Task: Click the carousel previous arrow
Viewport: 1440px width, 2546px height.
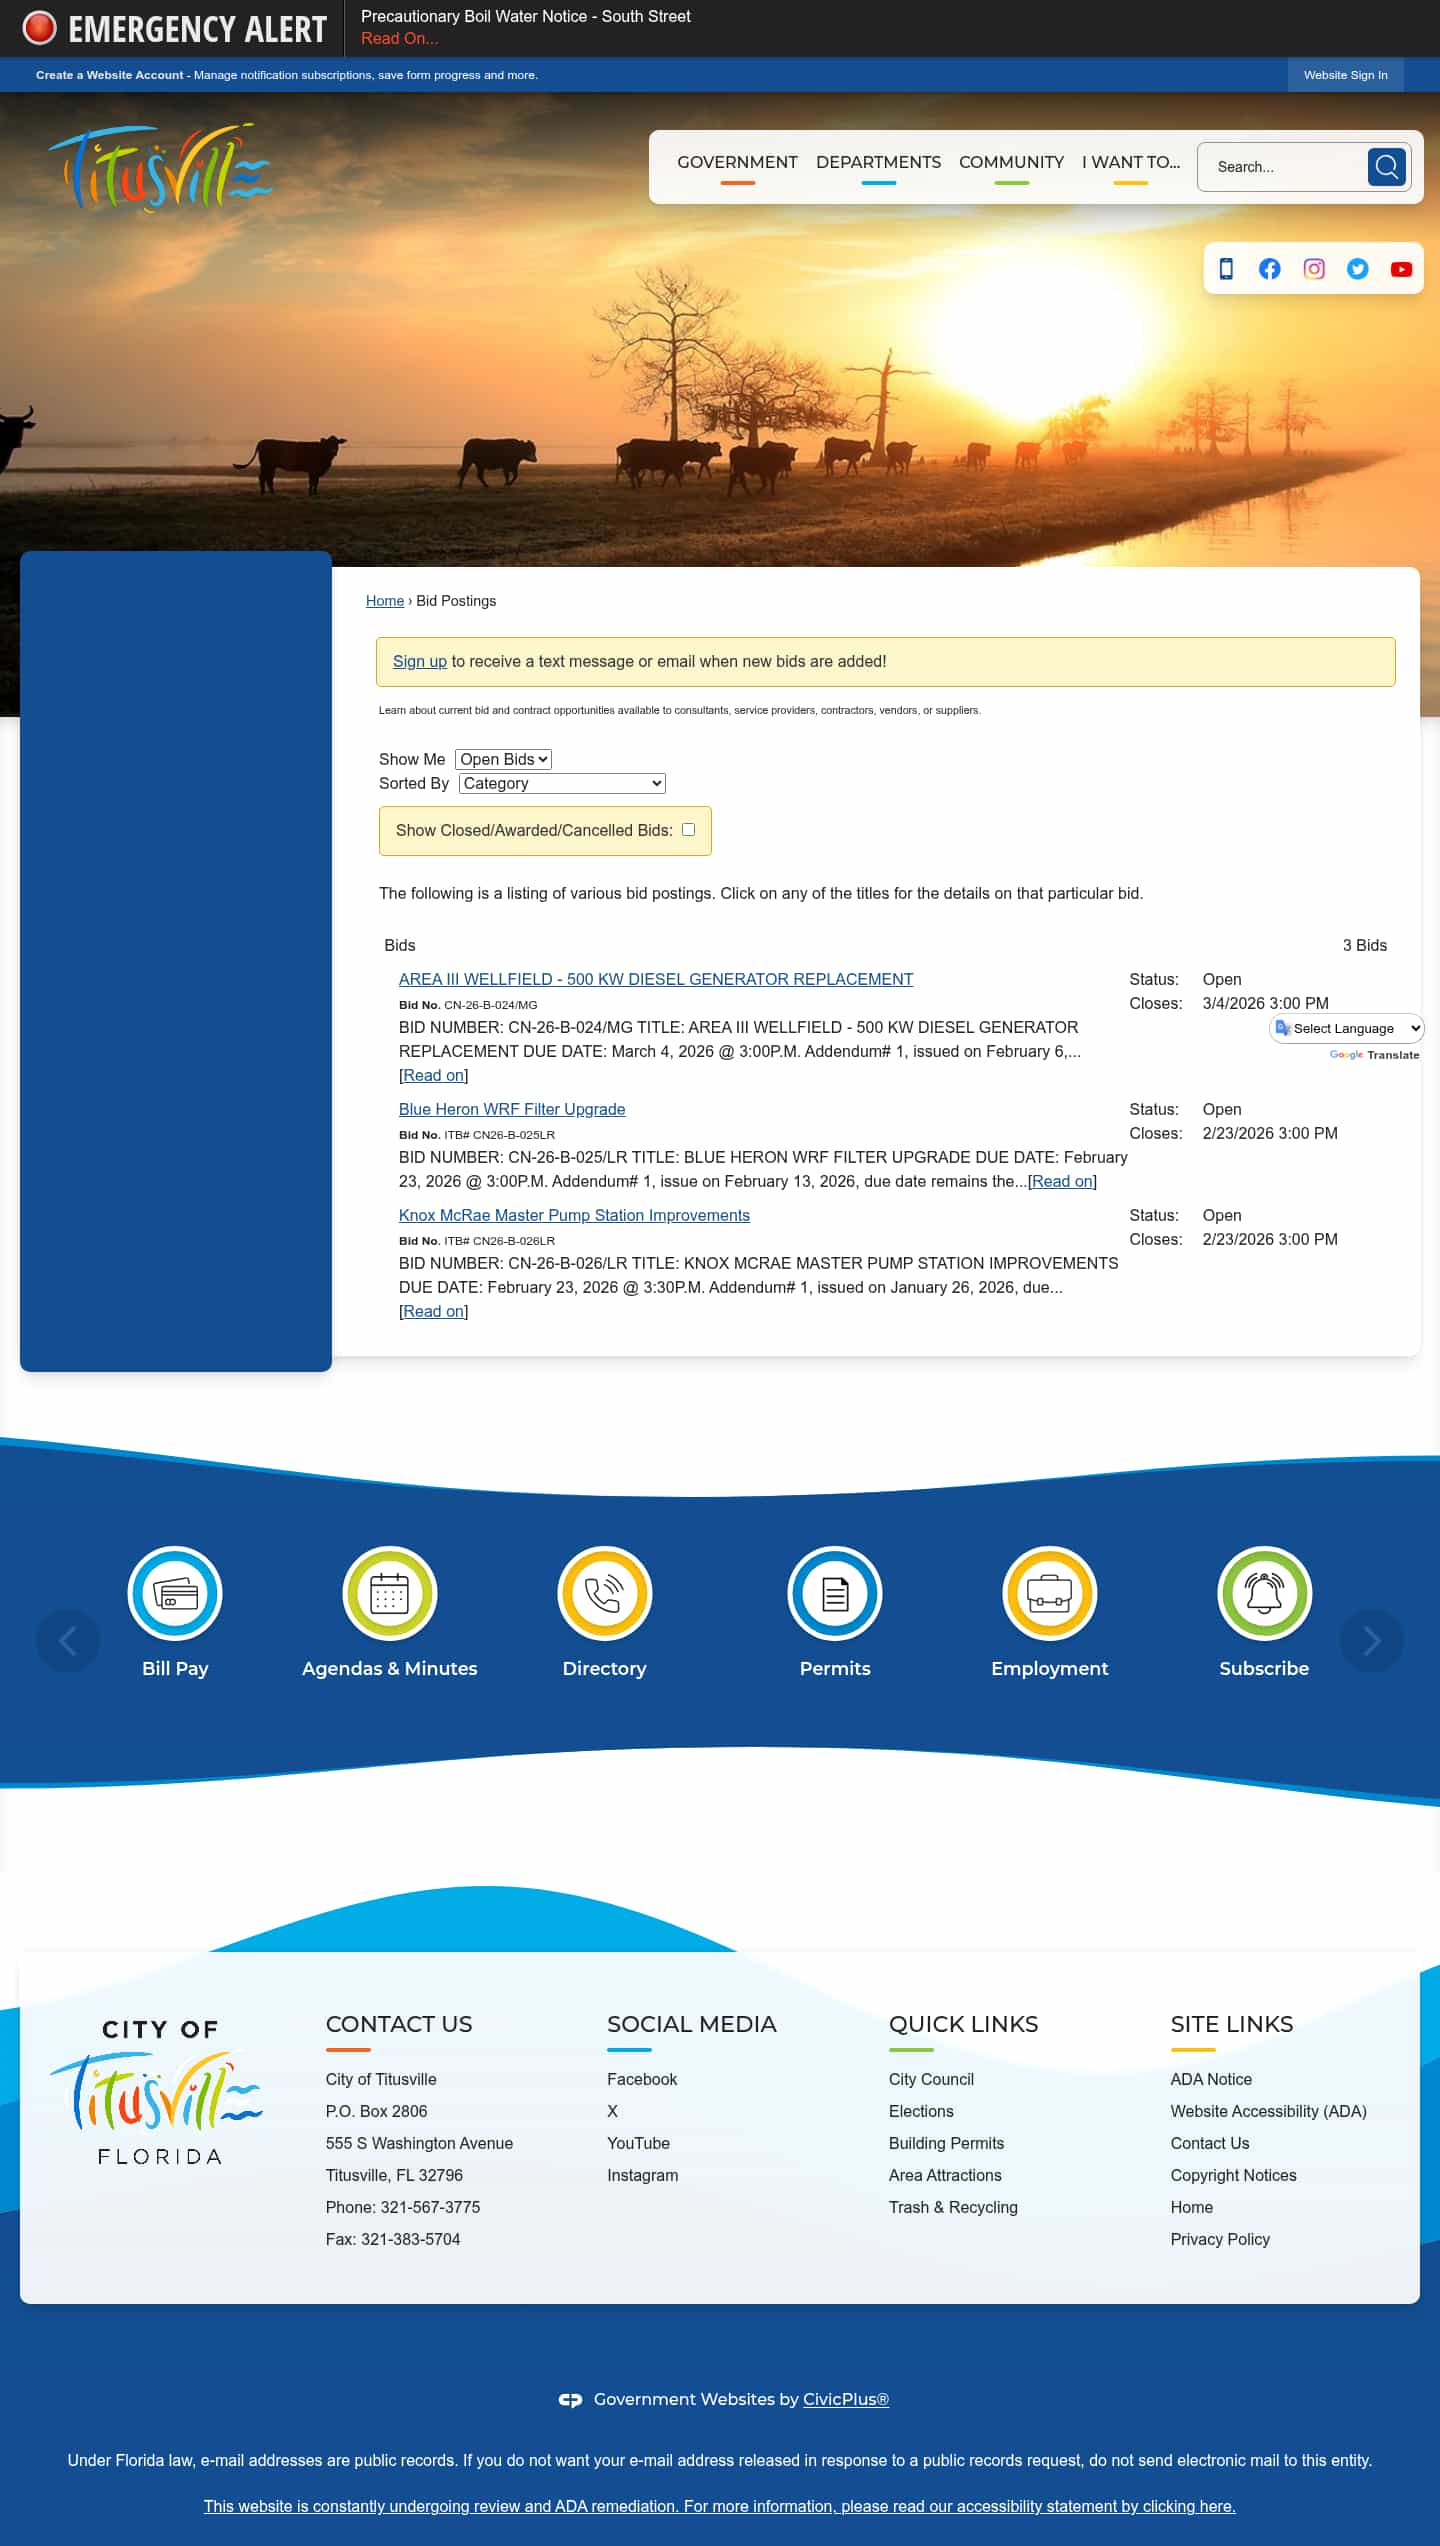Action: pyautogui.click(x=68, y=1640)
